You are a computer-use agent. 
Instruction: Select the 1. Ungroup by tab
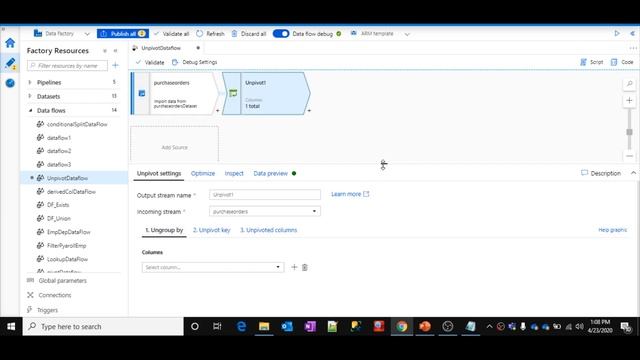(x=164, y=230)
